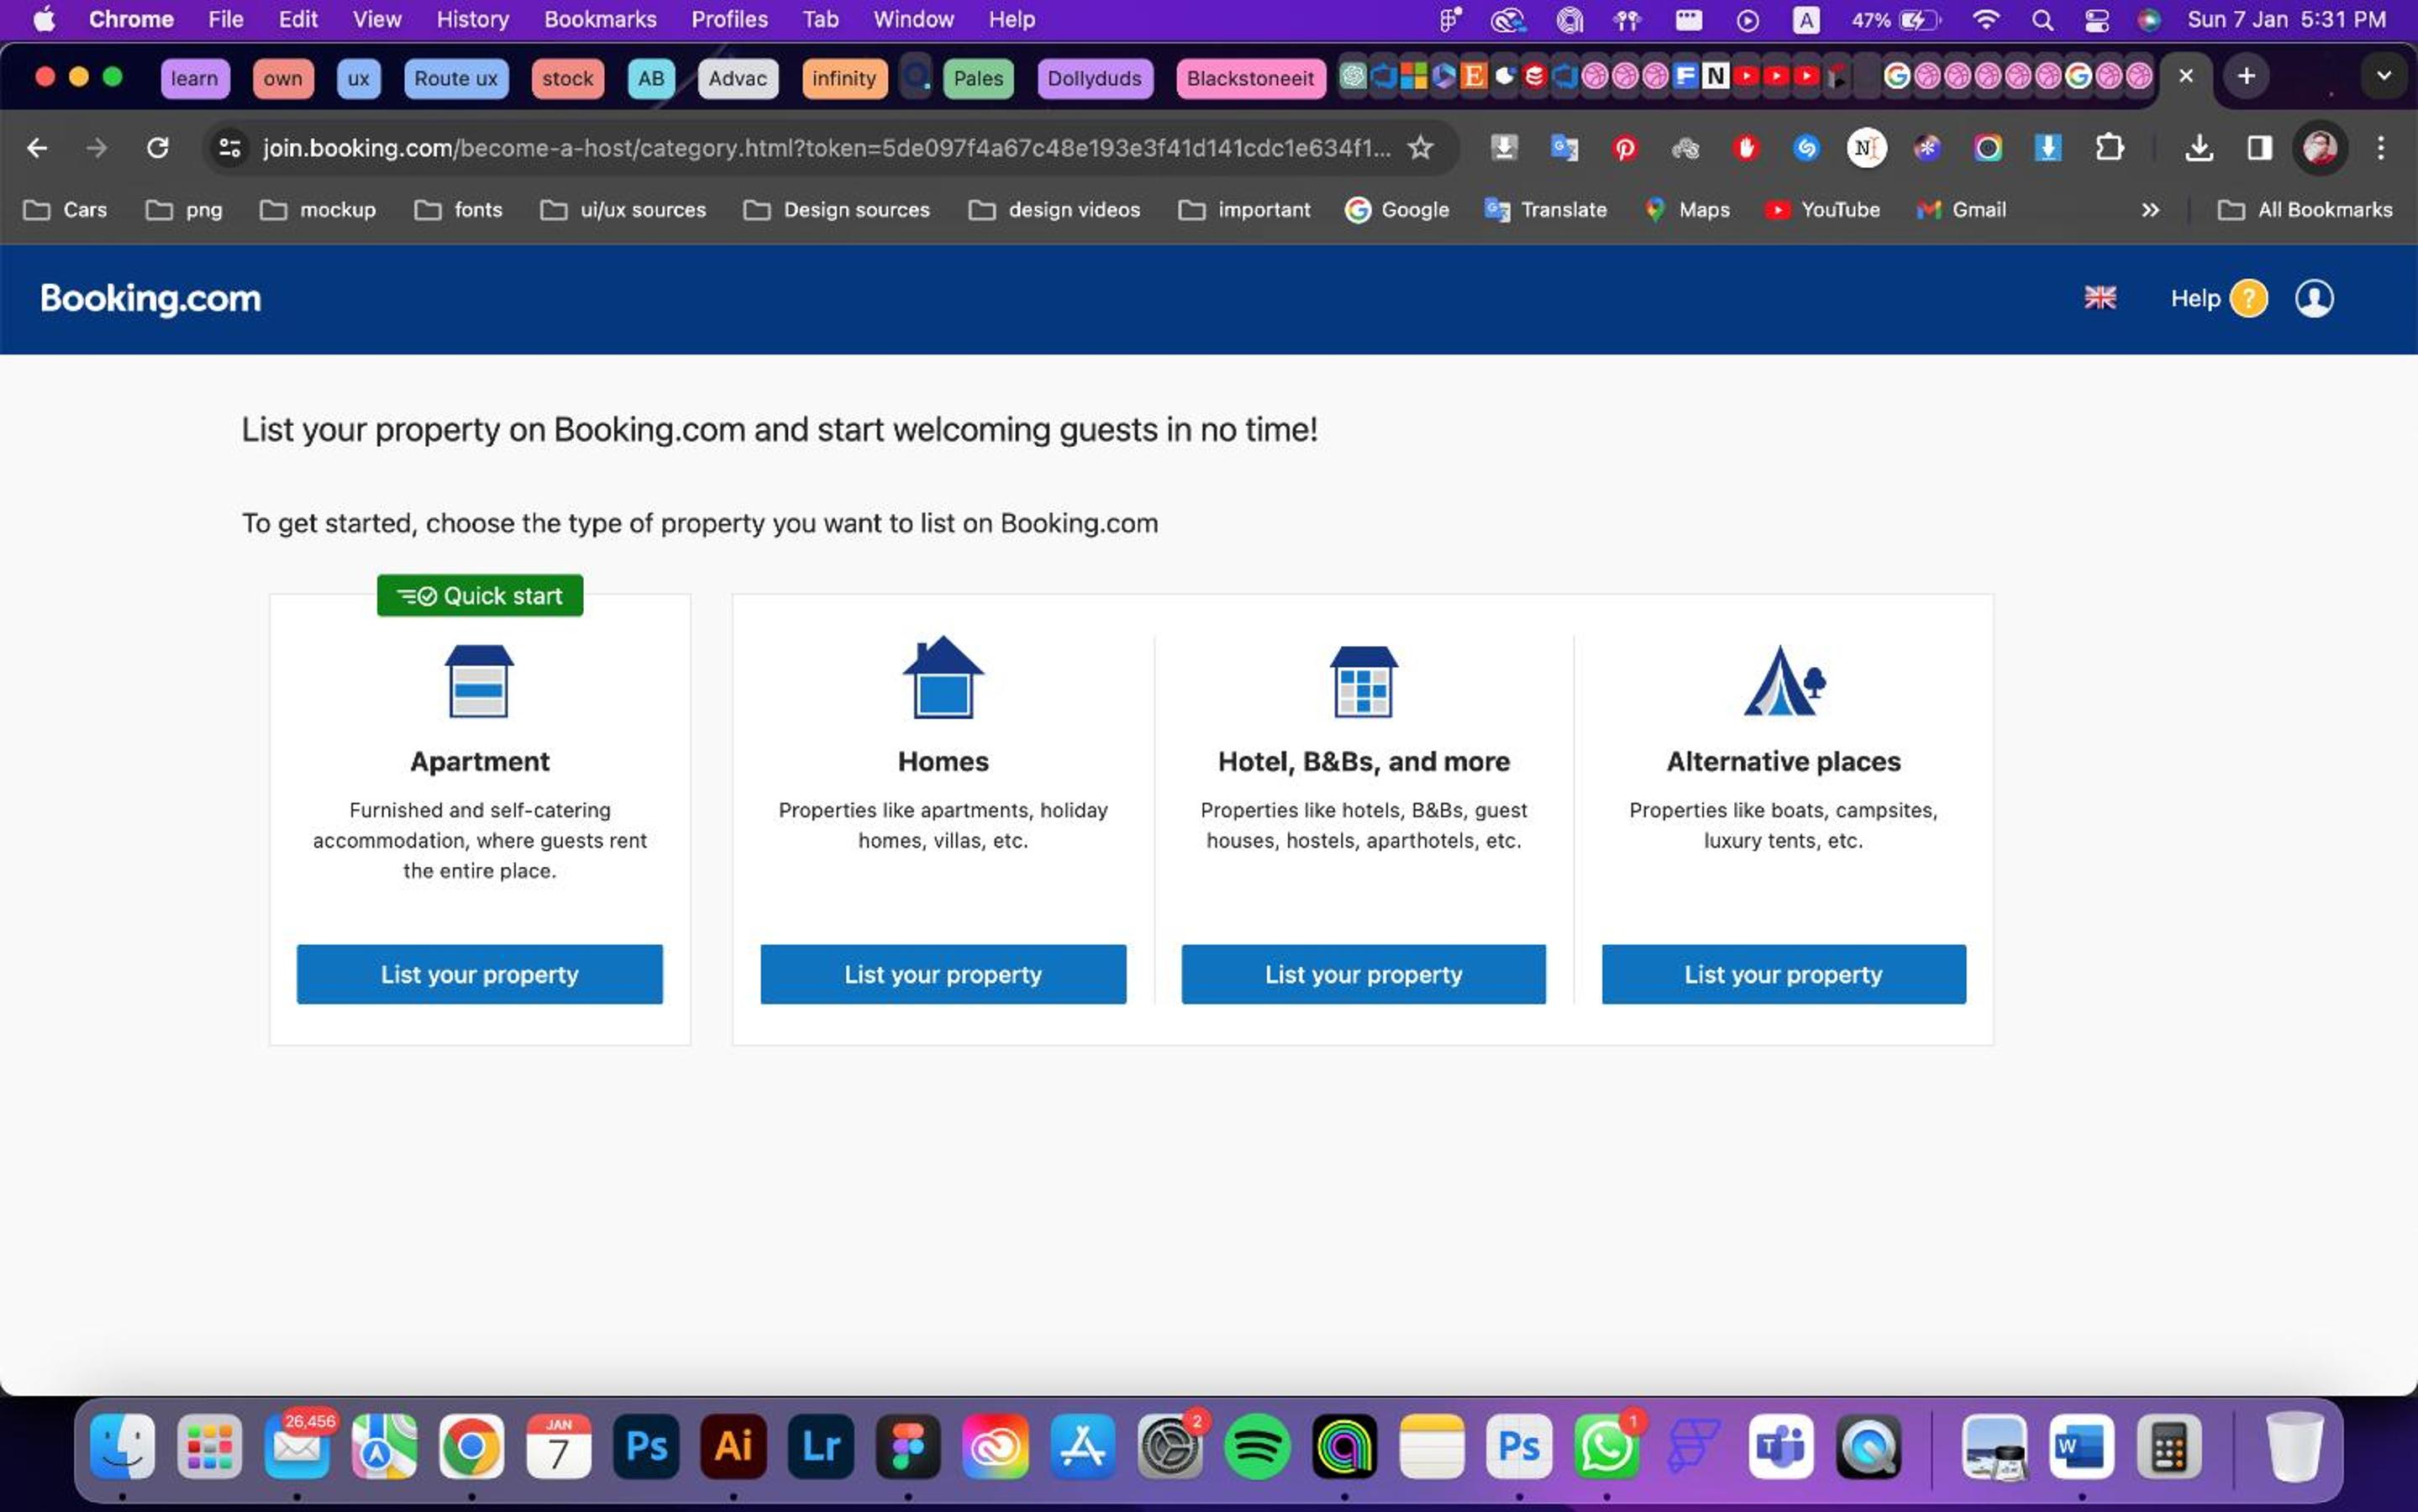Show hidden bookmarks with the double chevron
This screenshot has height=1512, width=2418.
[x=2150, y=210]
